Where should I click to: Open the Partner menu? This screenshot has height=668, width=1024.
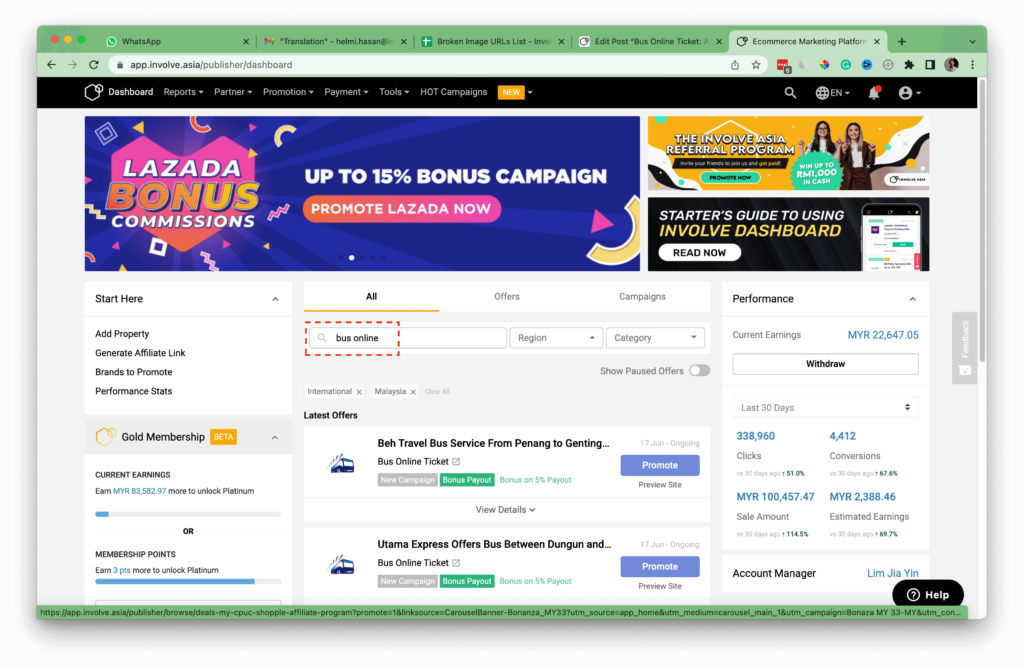232,92
